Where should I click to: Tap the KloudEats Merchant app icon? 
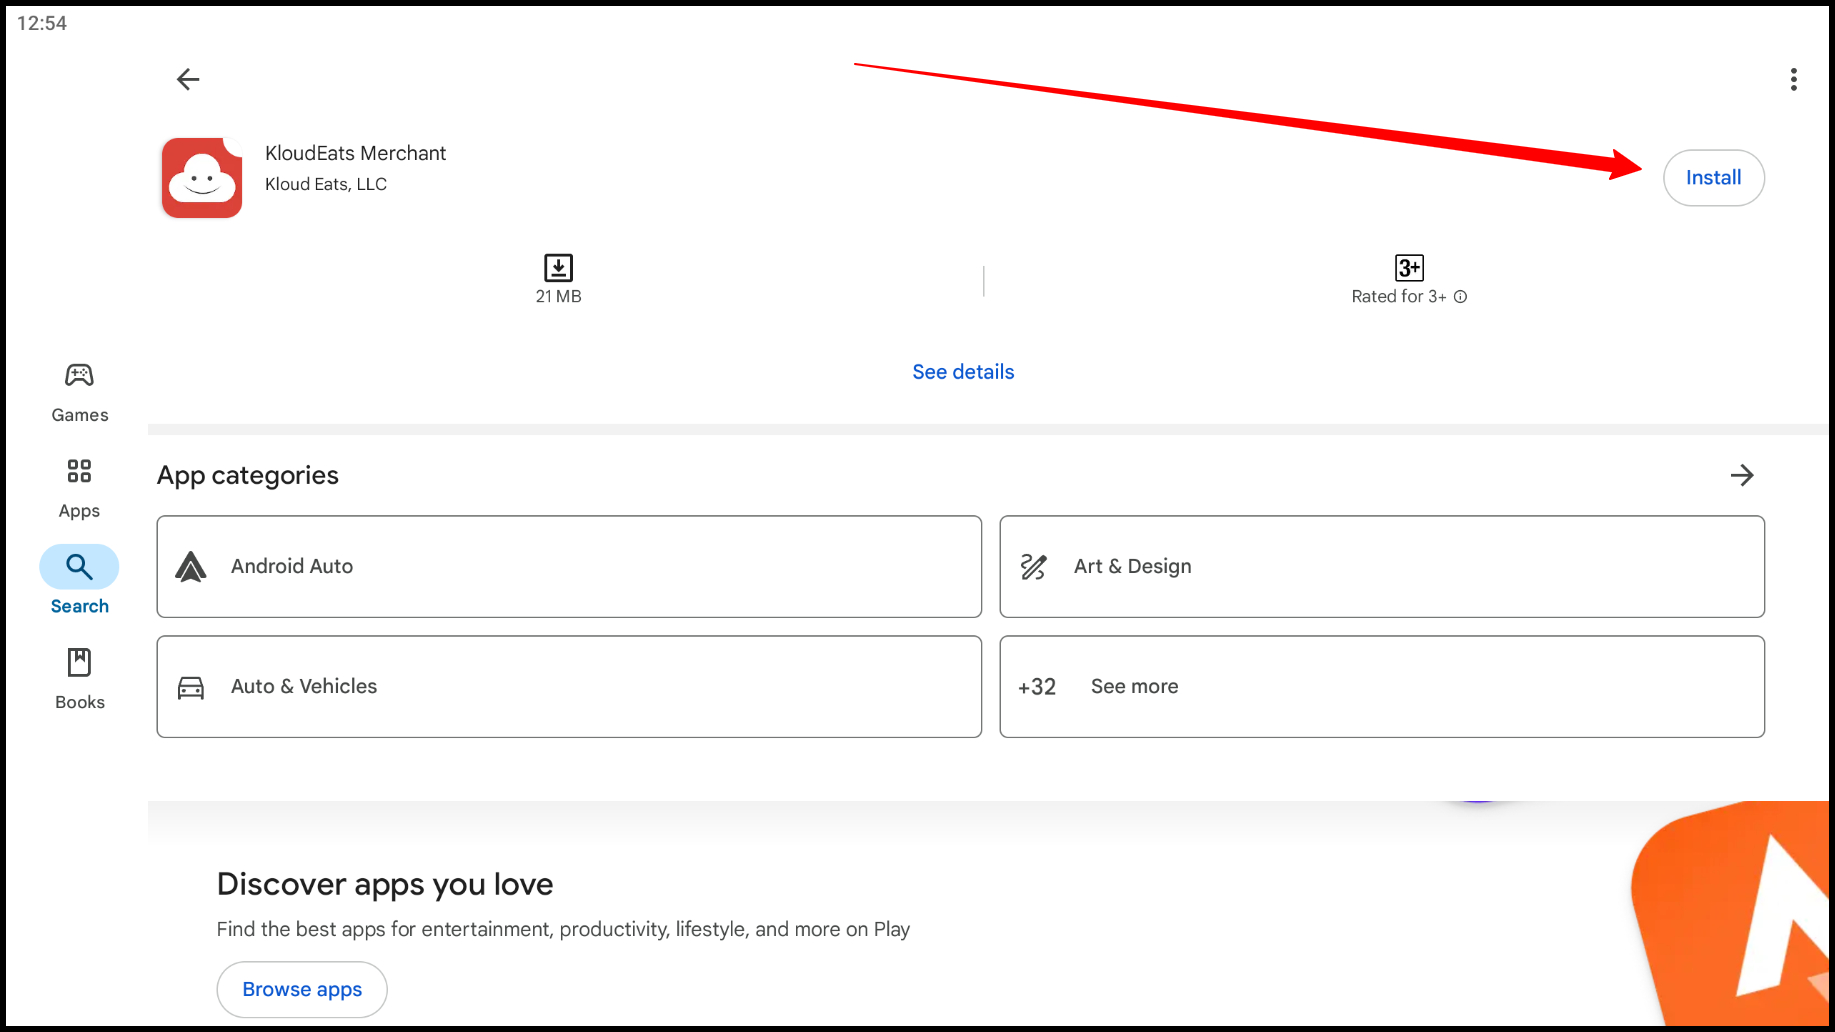(x=202, y=178)
